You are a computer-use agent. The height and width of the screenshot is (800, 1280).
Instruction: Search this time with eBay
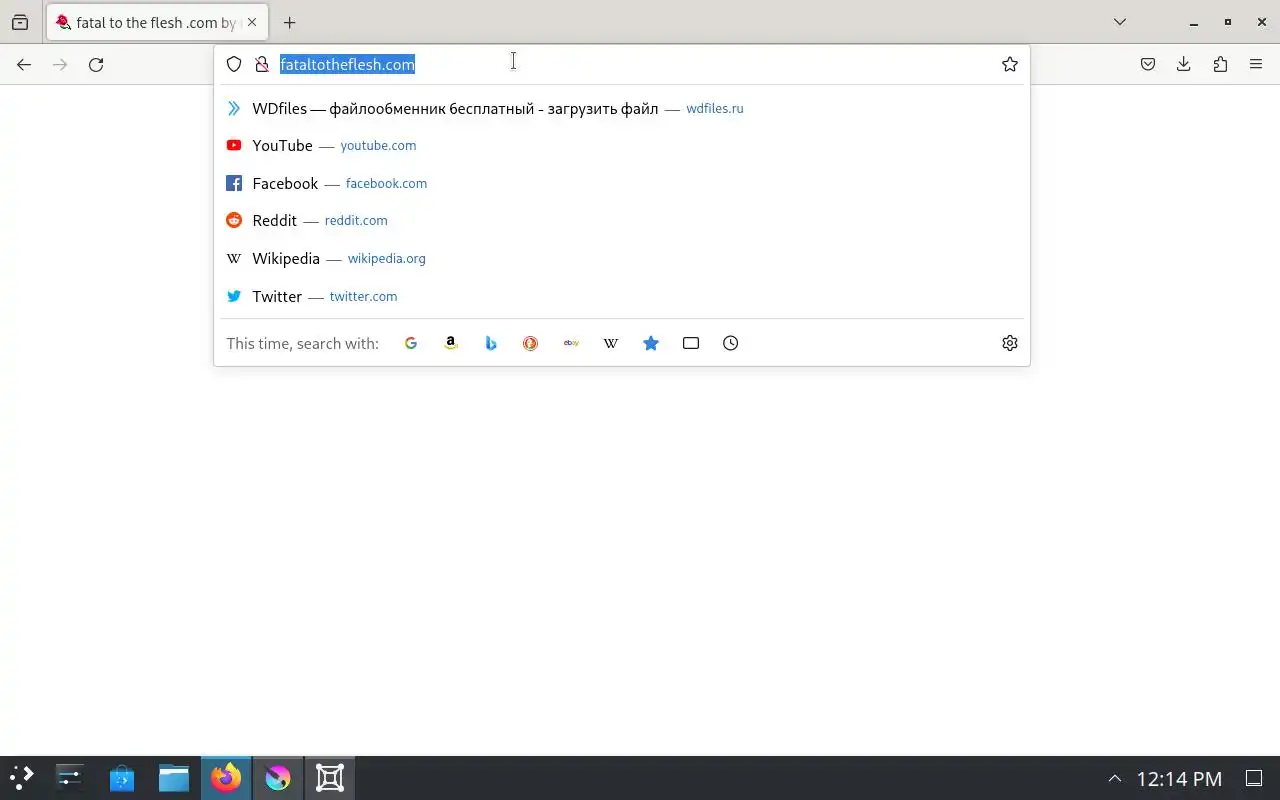[571, 343]
